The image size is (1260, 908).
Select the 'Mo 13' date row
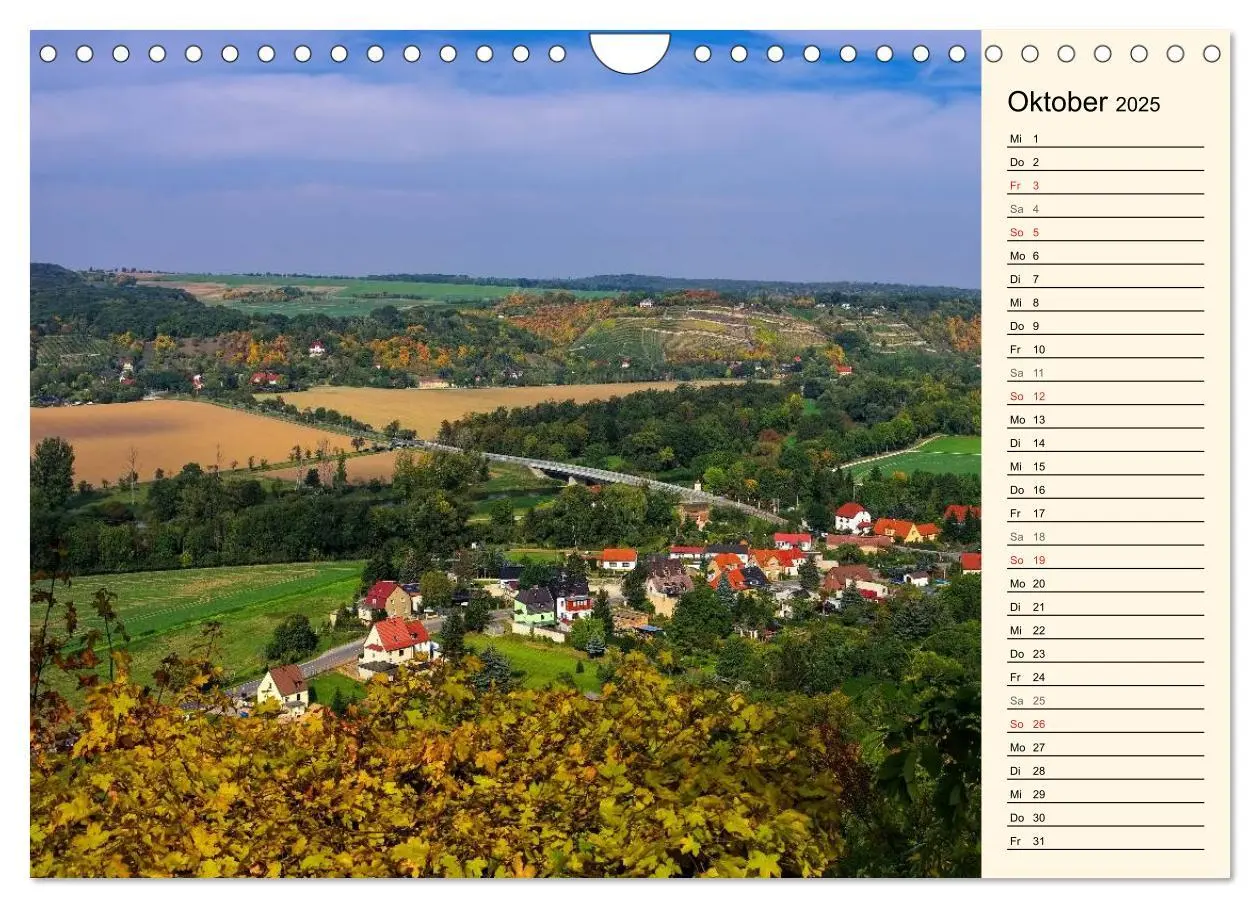1105,419
